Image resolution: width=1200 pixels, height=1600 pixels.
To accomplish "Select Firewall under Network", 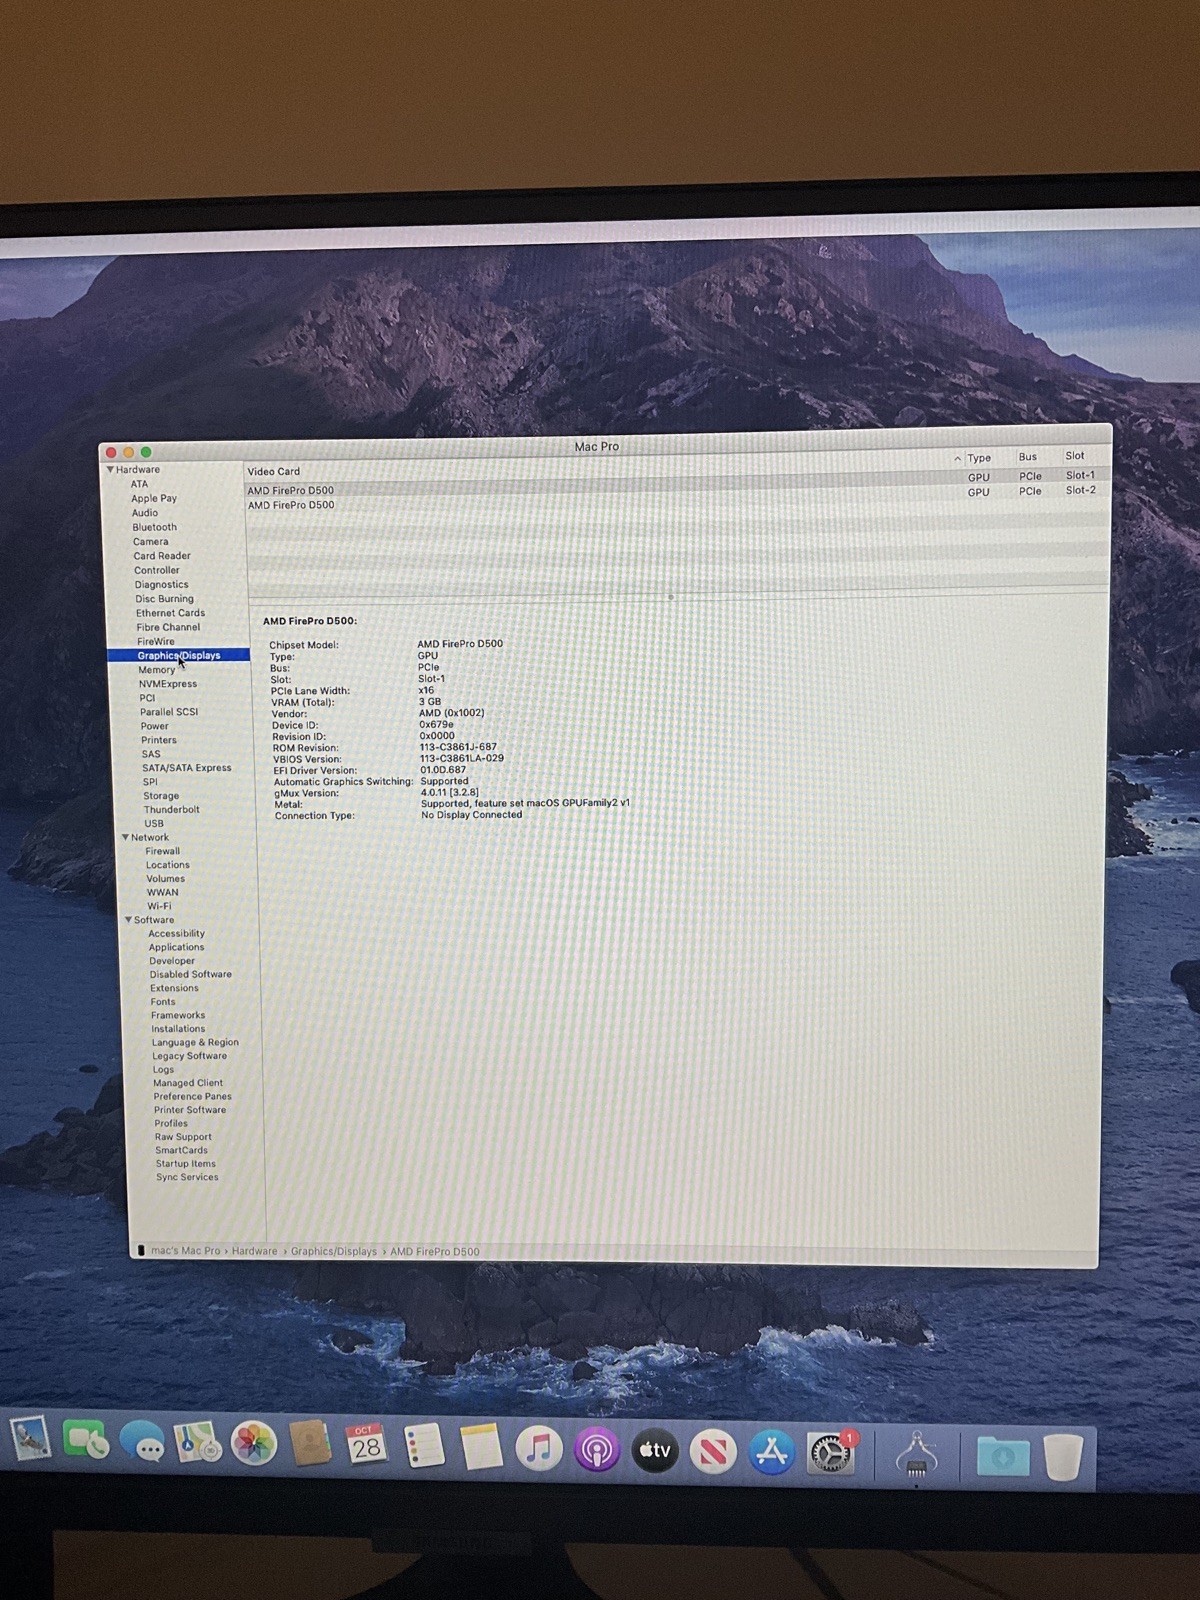I will coord(163,851).
